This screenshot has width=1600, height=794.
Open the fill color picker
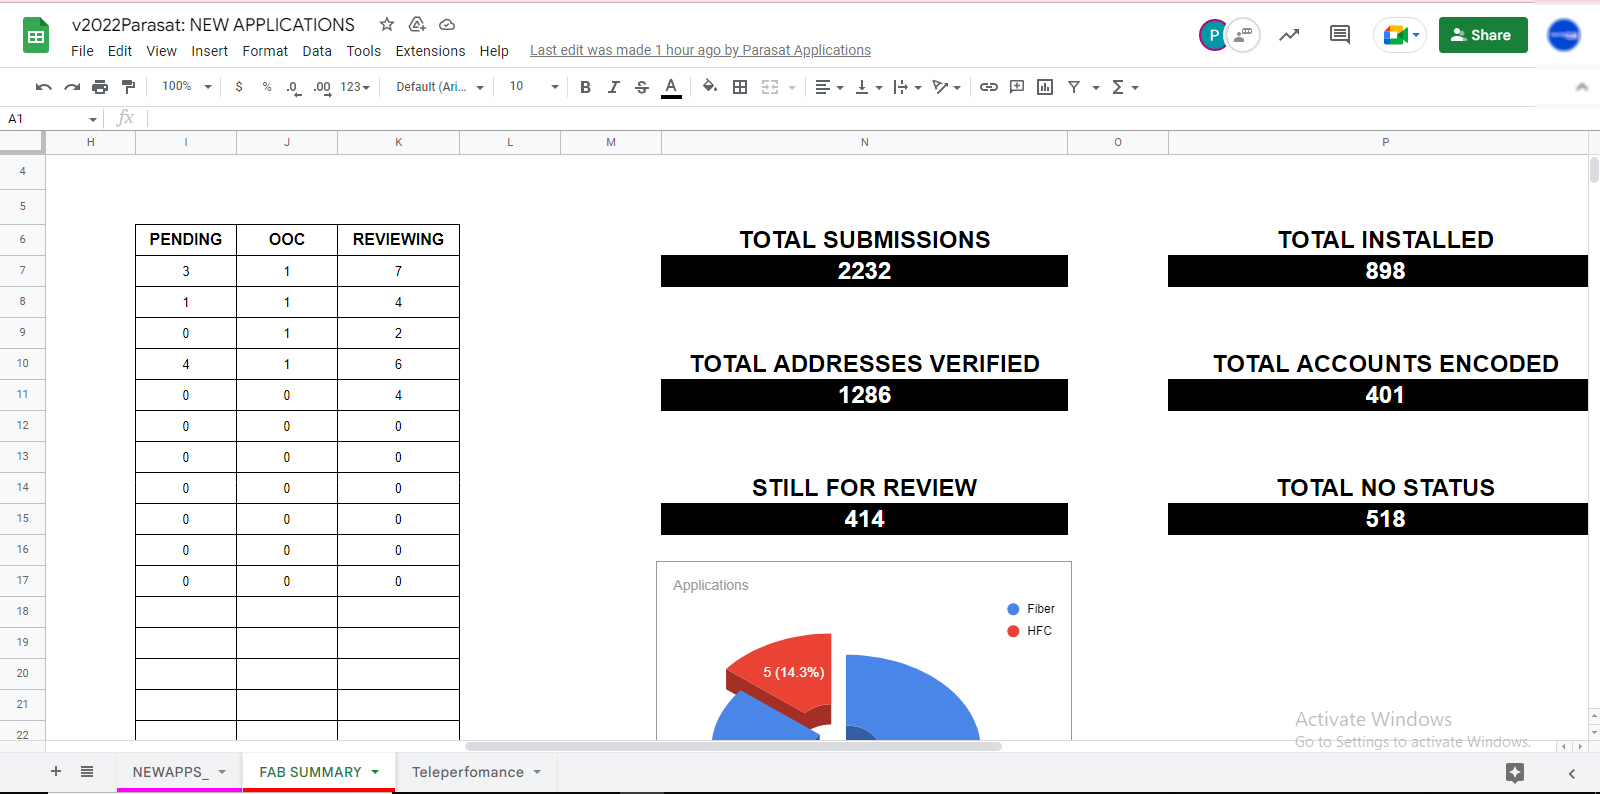tap(710, 87)
